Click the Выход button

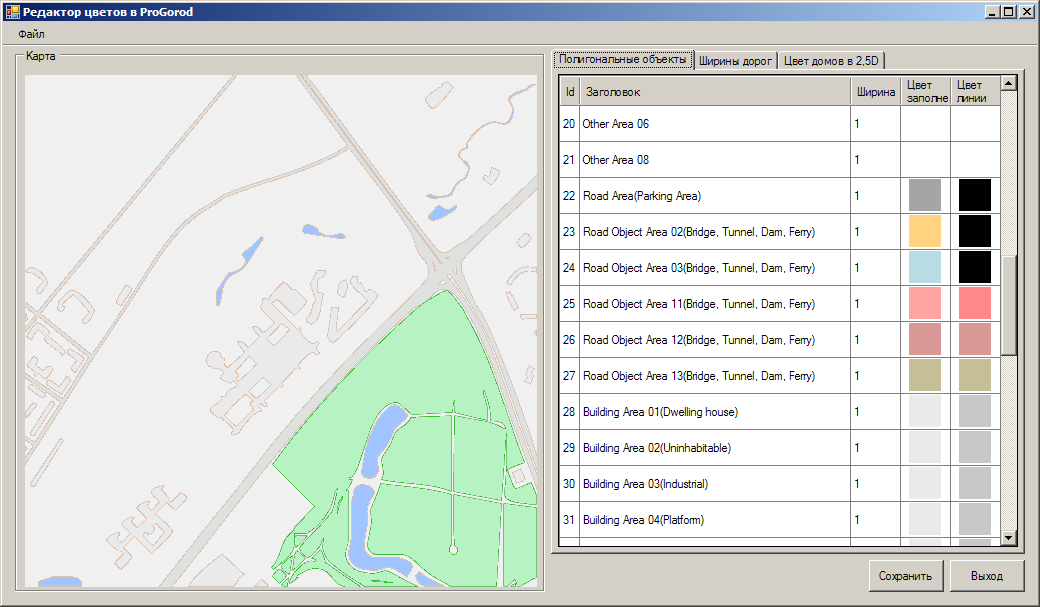986,576
